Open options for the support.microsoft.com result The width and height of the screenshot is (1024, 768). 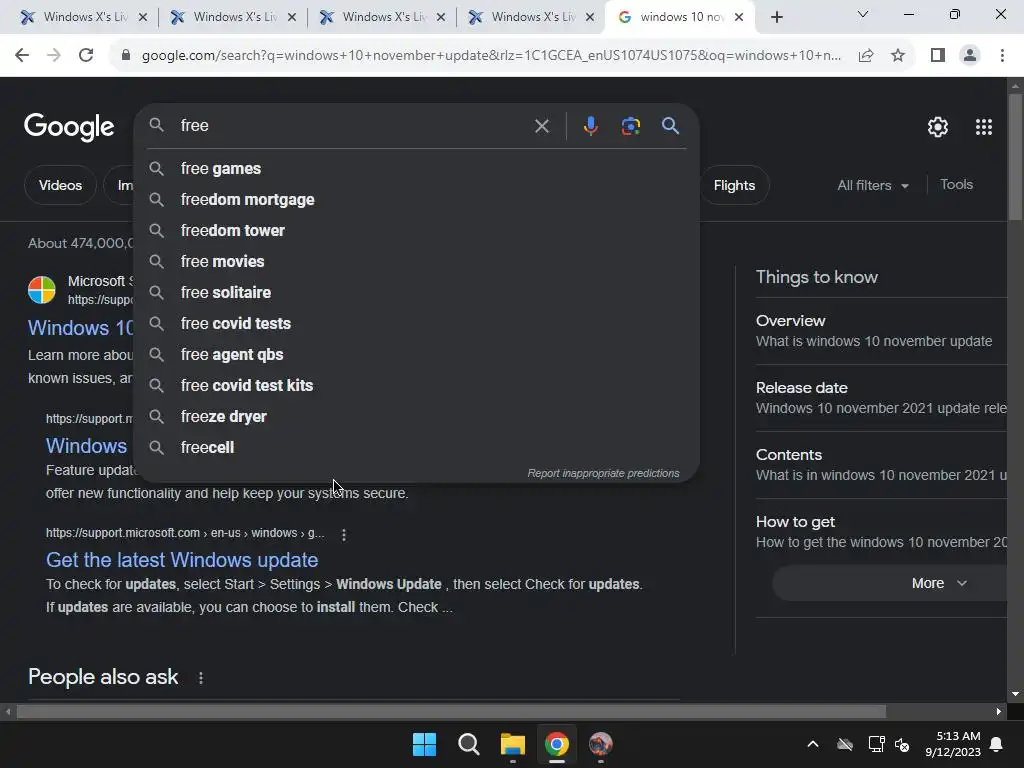[344, 534]
